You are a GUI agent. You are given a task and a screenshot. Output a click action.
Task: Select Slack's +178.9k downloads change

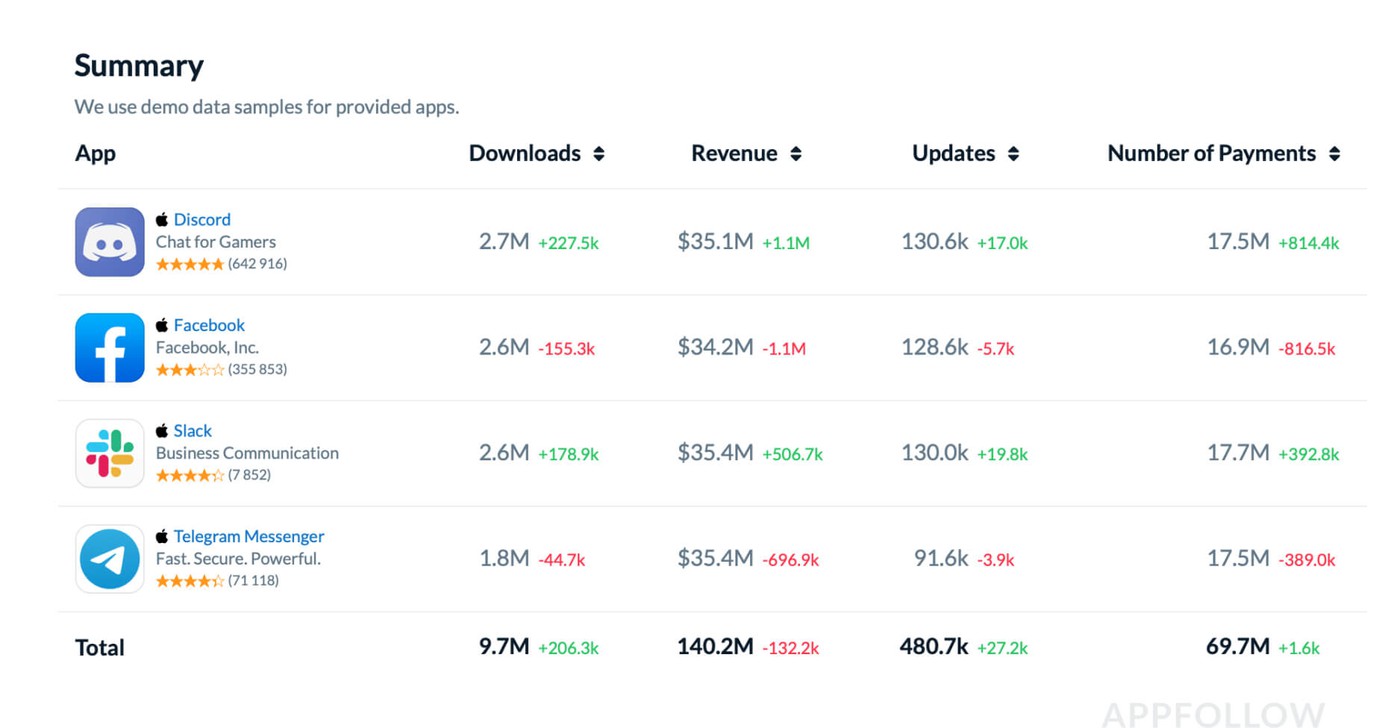[568, 454]
